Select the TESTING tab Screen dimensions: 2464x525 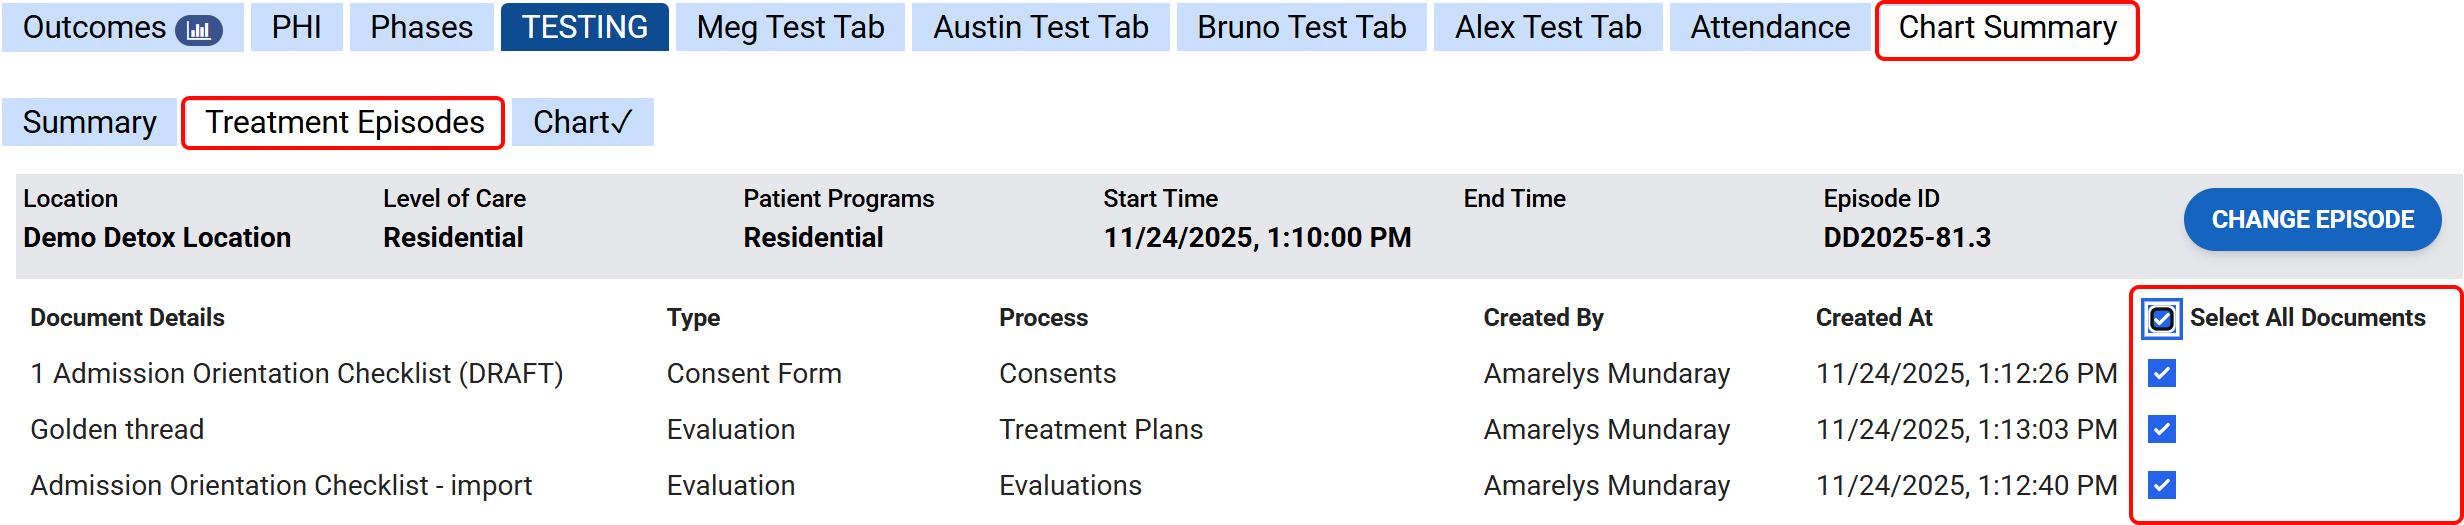tap(584, 28)
